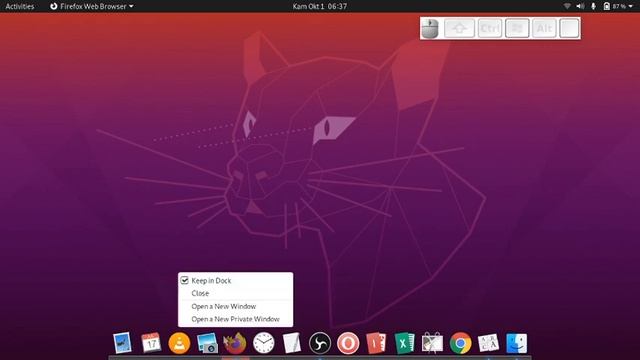This screenshot has width=640, height=360.
Task: Open the Font Book character icon
Action: pos(489,343)
